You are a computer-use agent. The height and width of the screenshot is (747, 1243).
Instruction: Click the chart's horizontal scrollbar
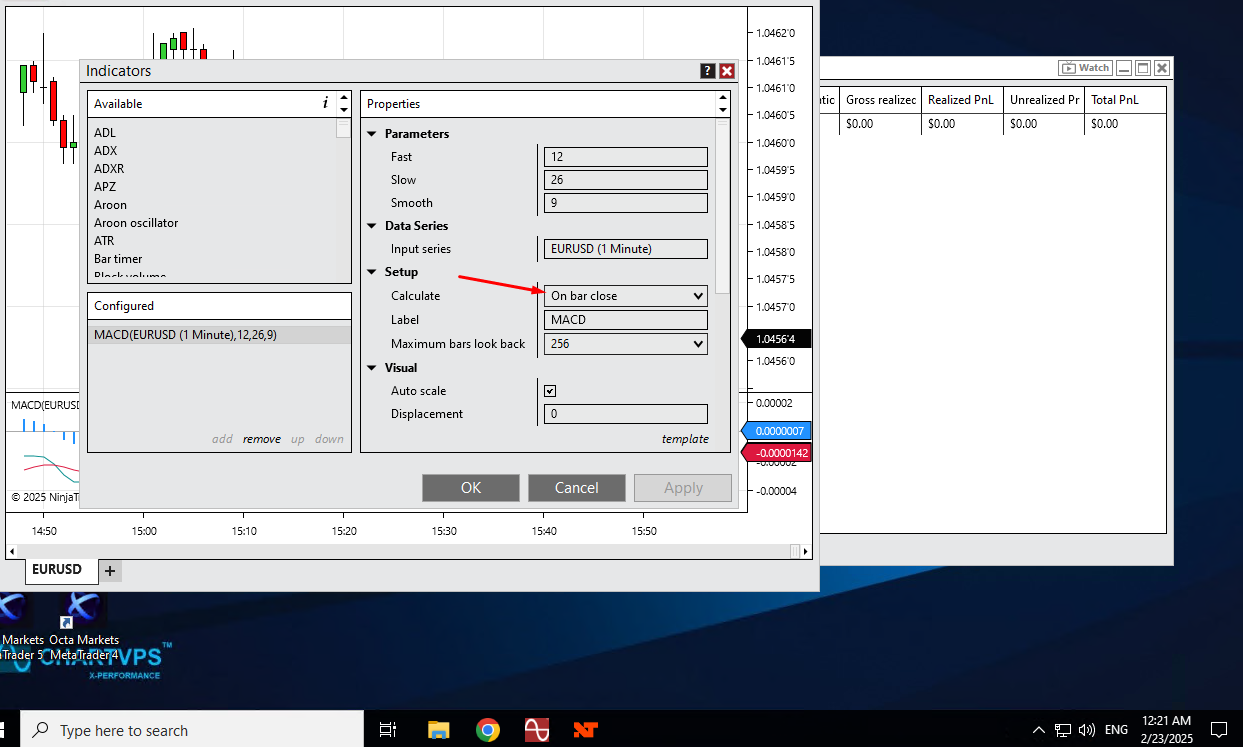coord(400,551)
